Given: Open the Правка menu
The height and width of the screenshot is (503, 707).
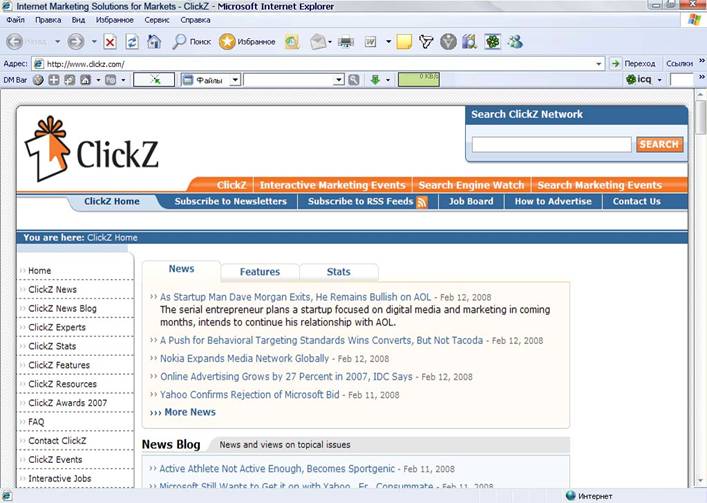Looking at the screenshot, I should click(48, 20).
